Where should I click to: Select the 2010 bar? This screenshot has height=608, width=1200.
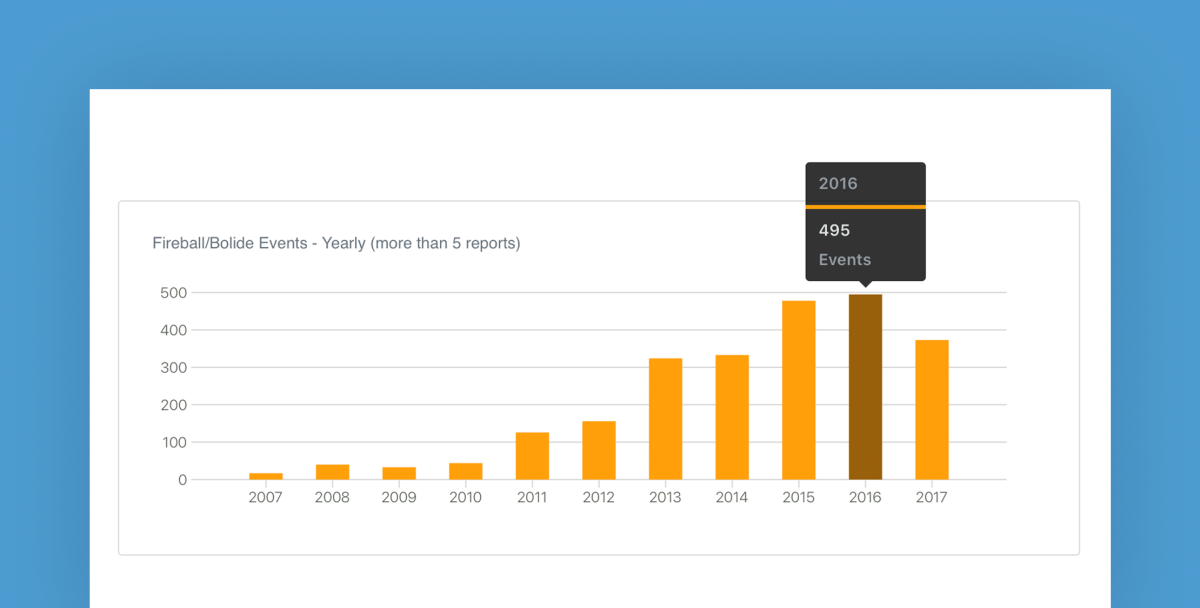pos(465,470)
